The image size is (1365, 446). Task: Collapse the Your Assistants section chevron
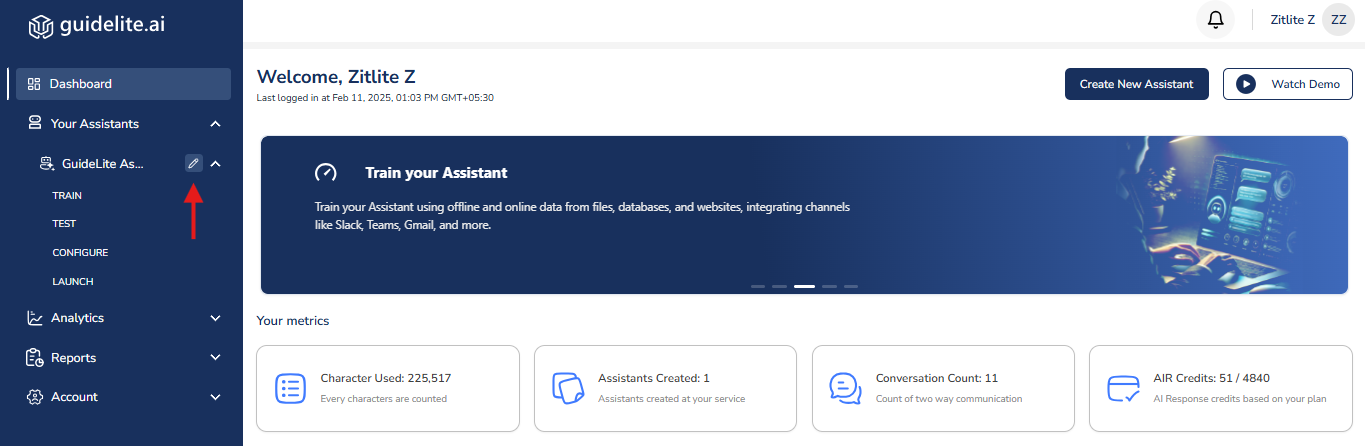[215, 124]
